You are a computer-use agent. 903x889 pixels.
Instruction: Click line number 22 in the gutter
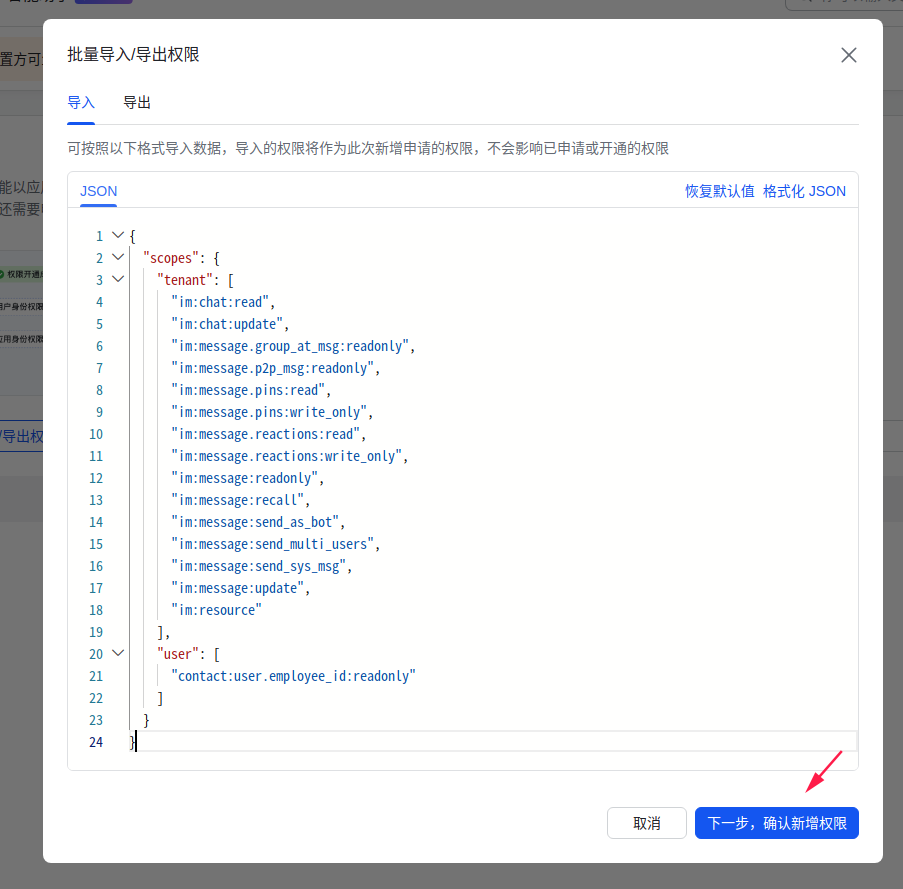pyautogui.click(x=96, y=698)
